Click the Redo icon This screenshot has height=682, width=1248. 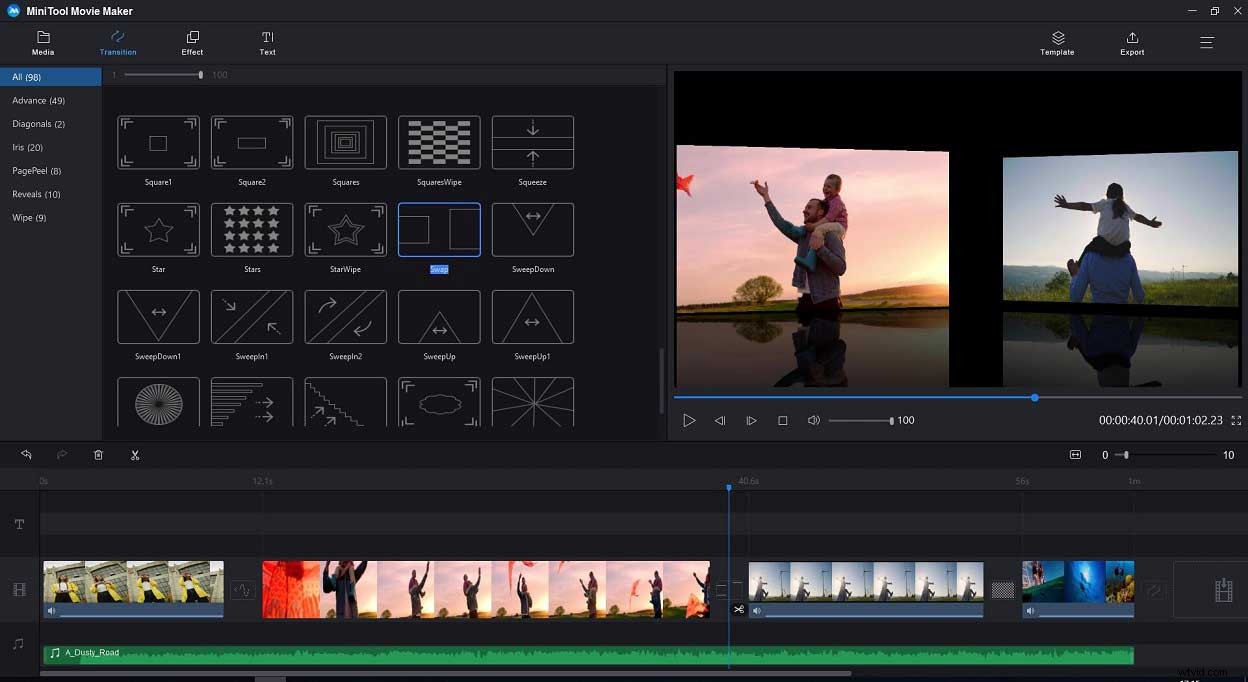(x=62, y=454)
